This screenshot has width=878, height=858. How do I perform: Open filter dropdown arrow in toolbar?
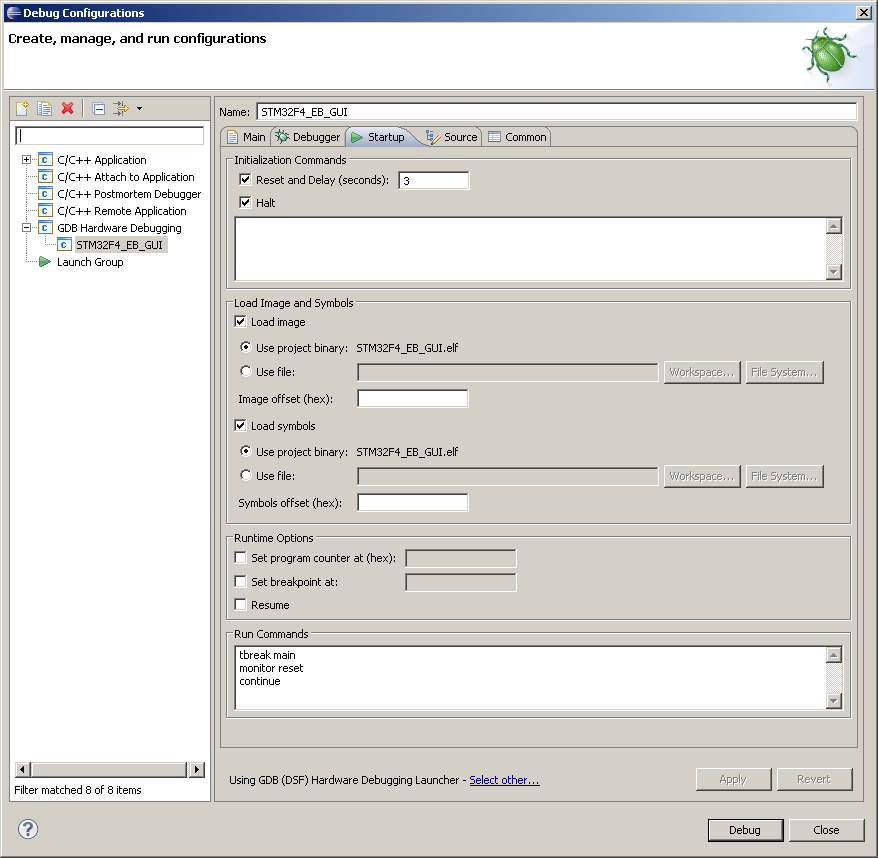(139, 108)
